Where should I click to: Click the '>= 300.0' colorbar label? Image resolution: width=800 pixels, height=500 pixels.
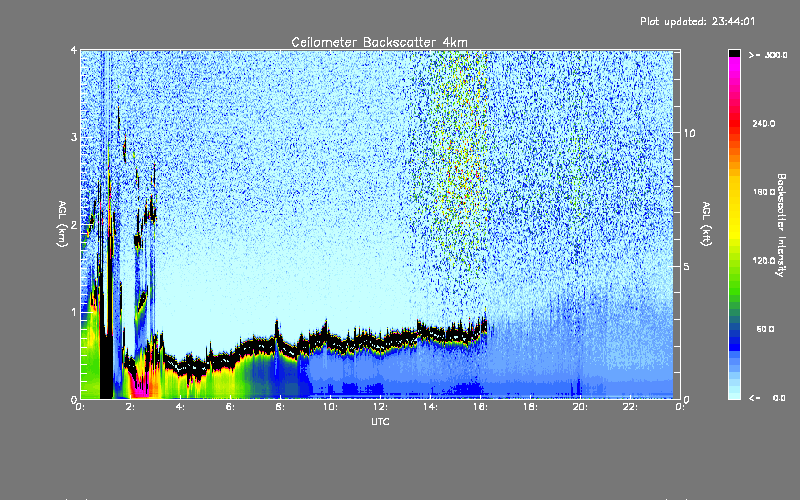click(x=768, y=55)
